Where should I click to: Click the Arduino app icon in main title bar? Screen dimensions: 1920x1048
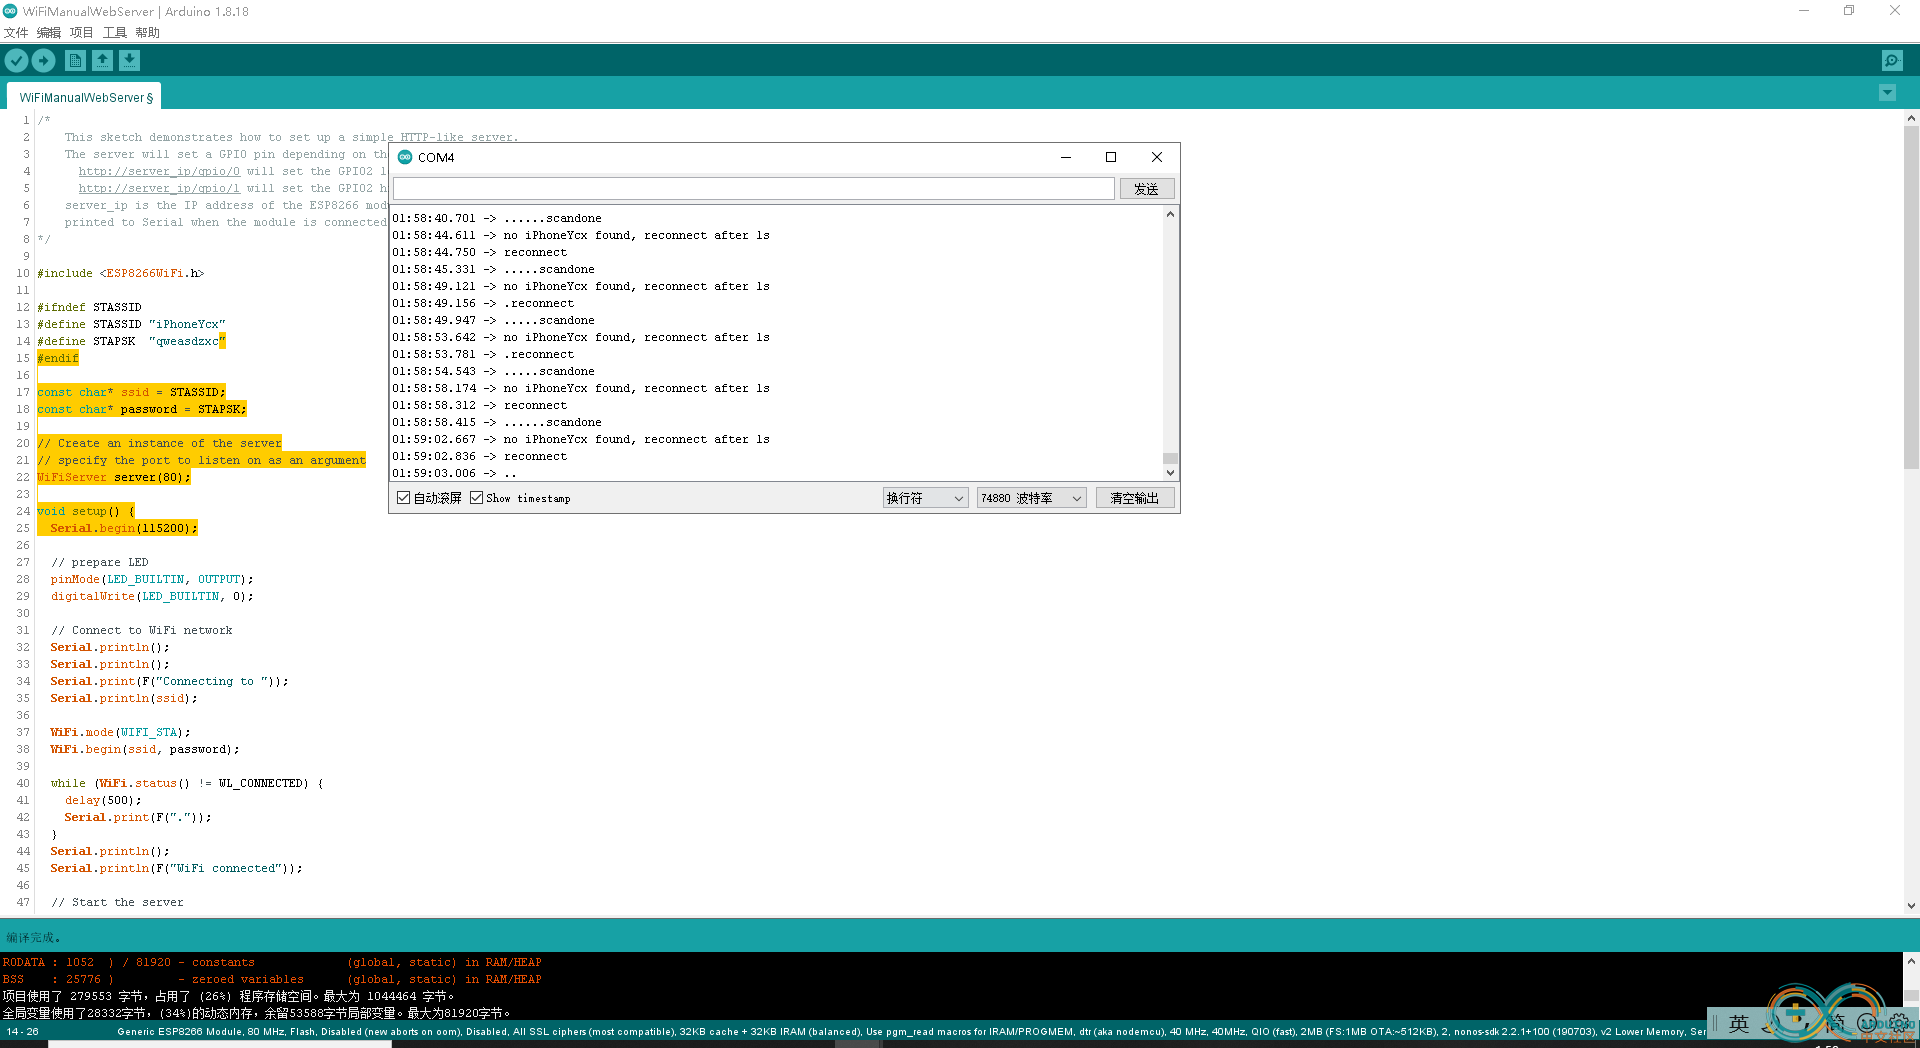11,11
